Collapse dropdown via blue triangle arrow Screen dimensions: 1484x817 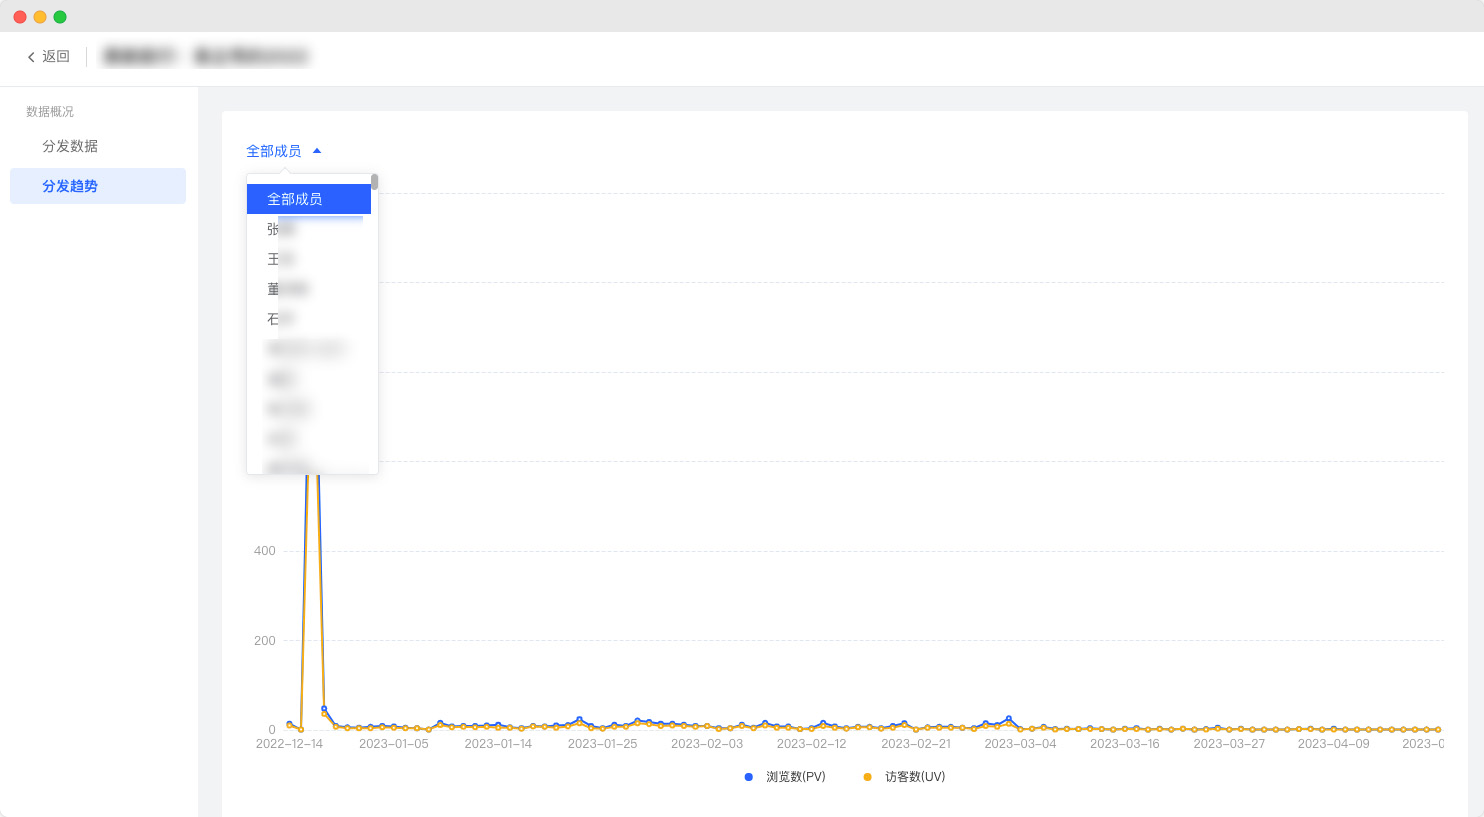click(317, 151)
